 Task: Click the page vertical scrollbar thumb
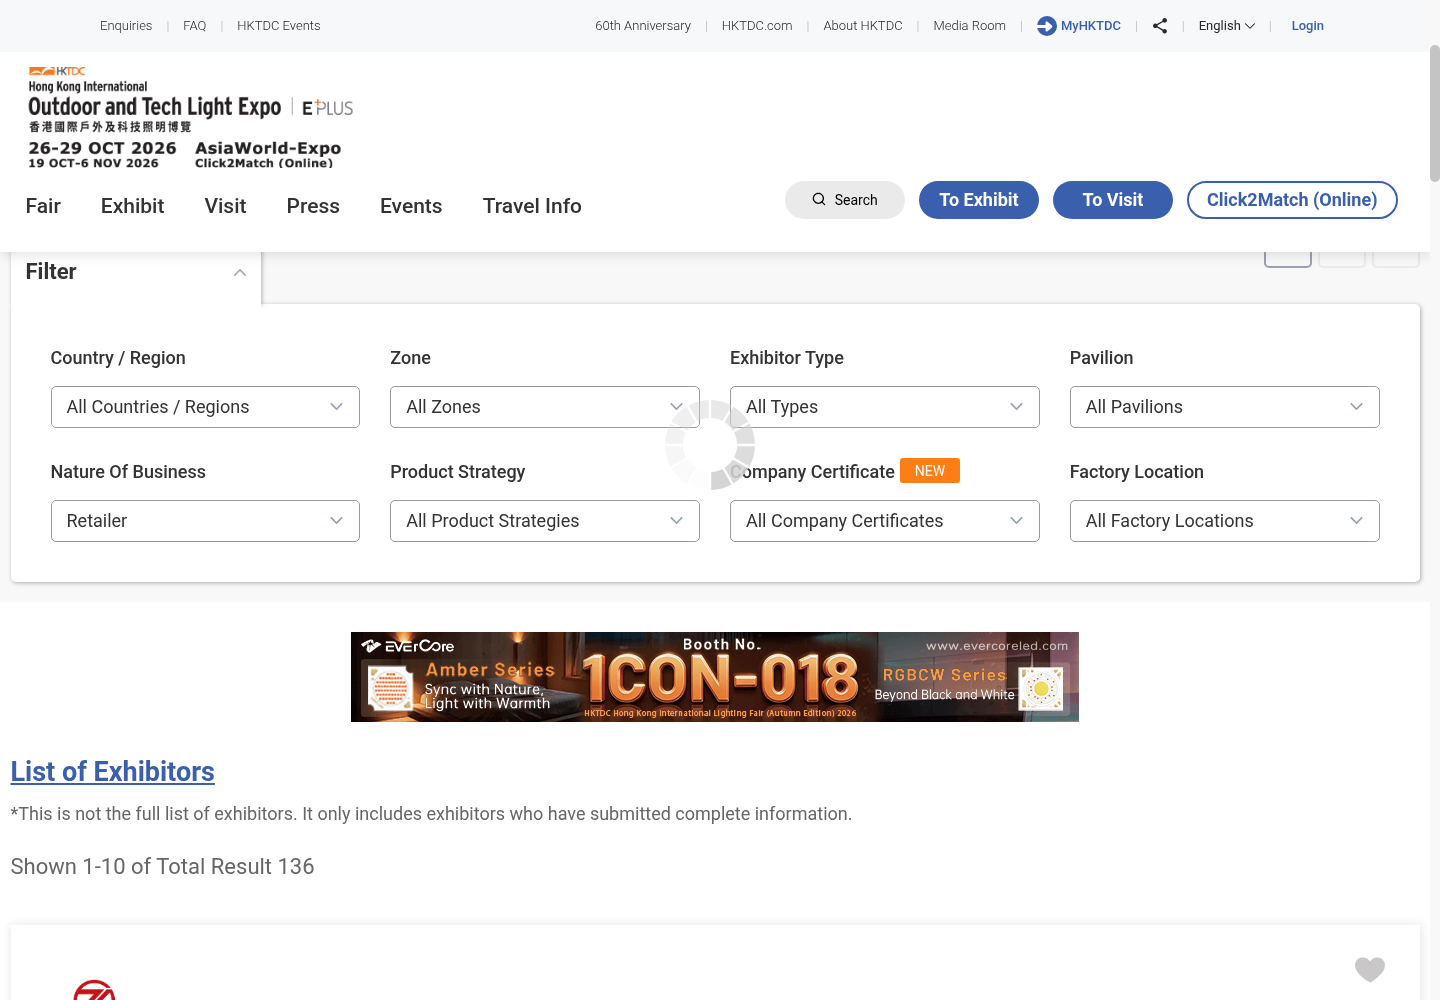[1435, 113]
